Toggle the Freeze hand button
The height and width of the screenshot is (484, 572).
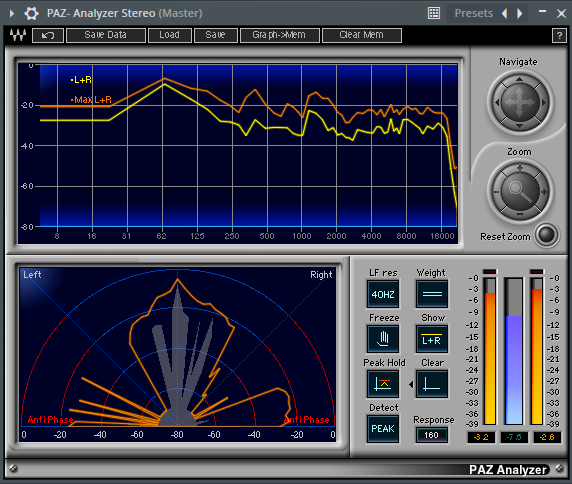383,339
